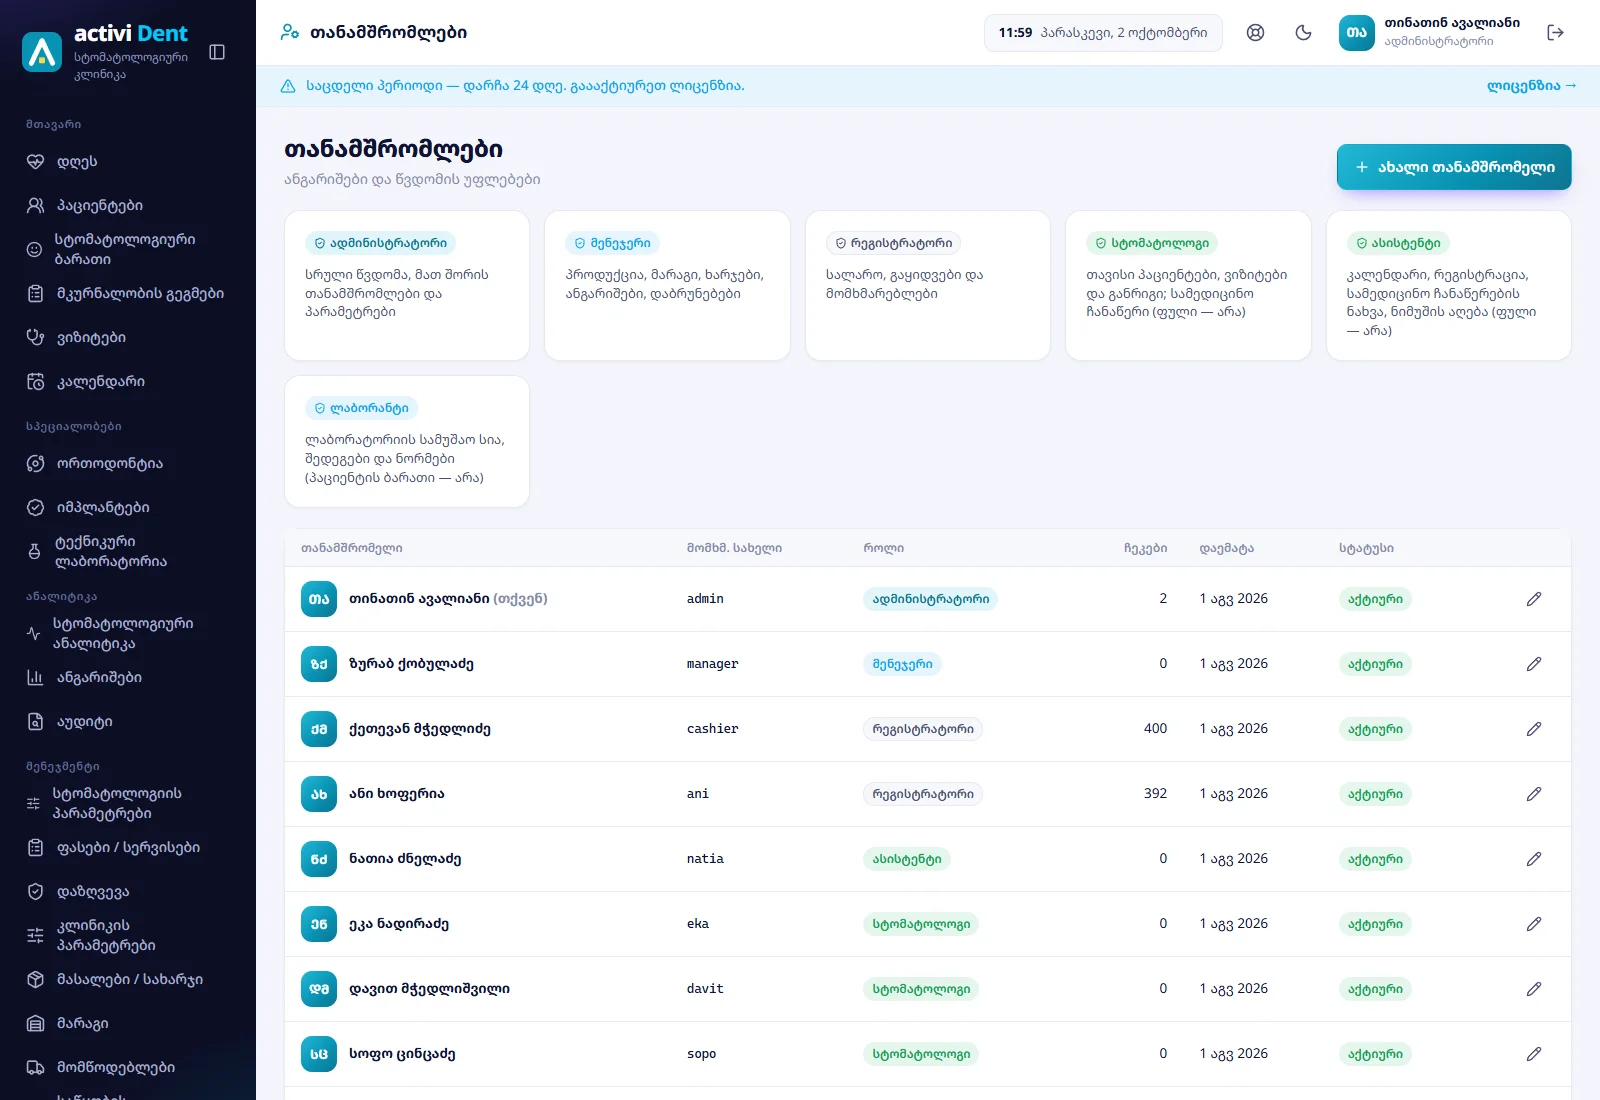Open ვიზიტები in the sidebar

coord(128,338)
